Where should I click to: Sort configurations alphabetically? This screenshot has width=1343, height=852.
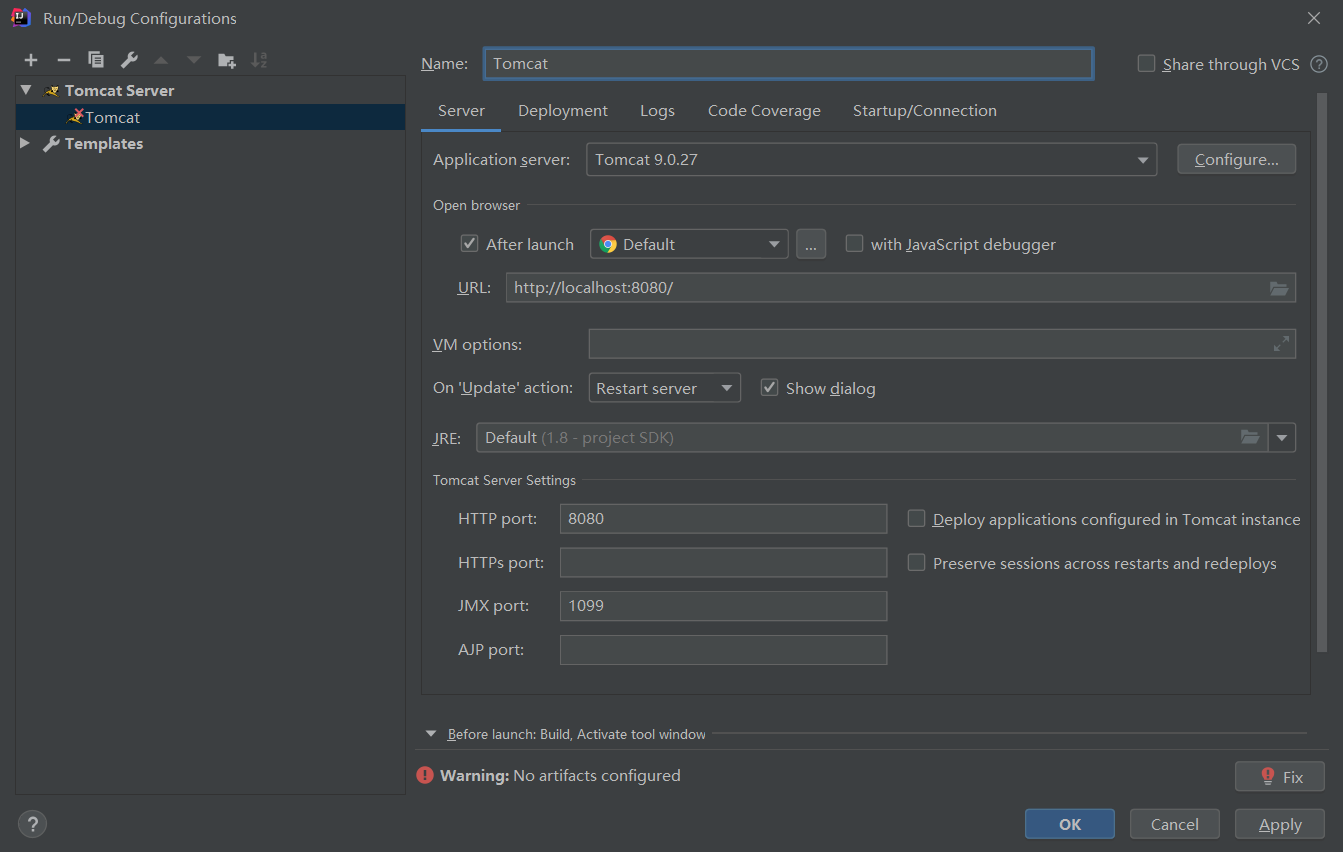[x=259, y=60]
